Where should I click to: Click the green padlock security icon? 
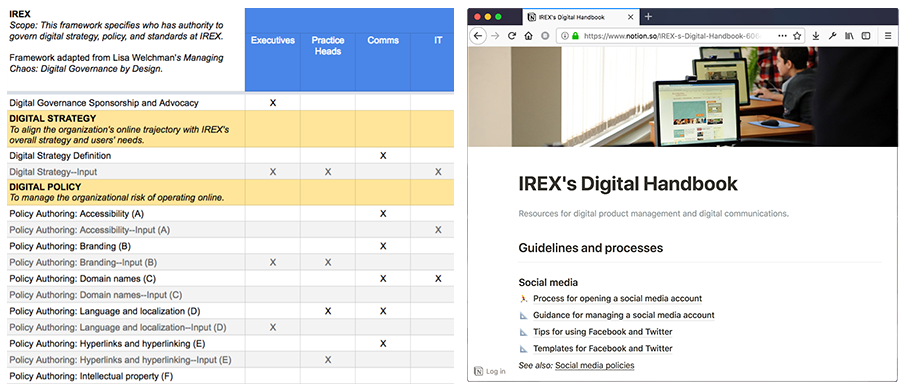(x=575, y=36)
